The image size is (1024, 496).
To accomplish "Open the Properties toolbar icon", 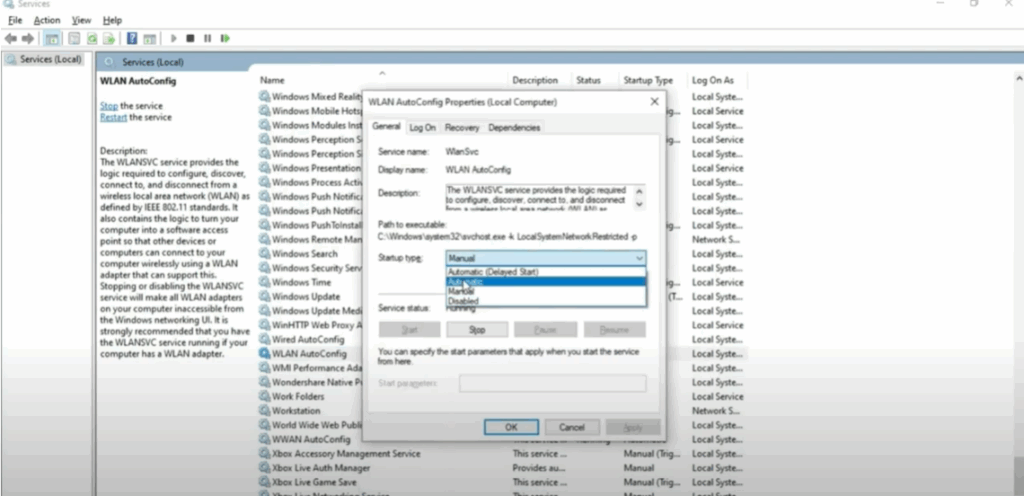I will [x=74, y=39].
